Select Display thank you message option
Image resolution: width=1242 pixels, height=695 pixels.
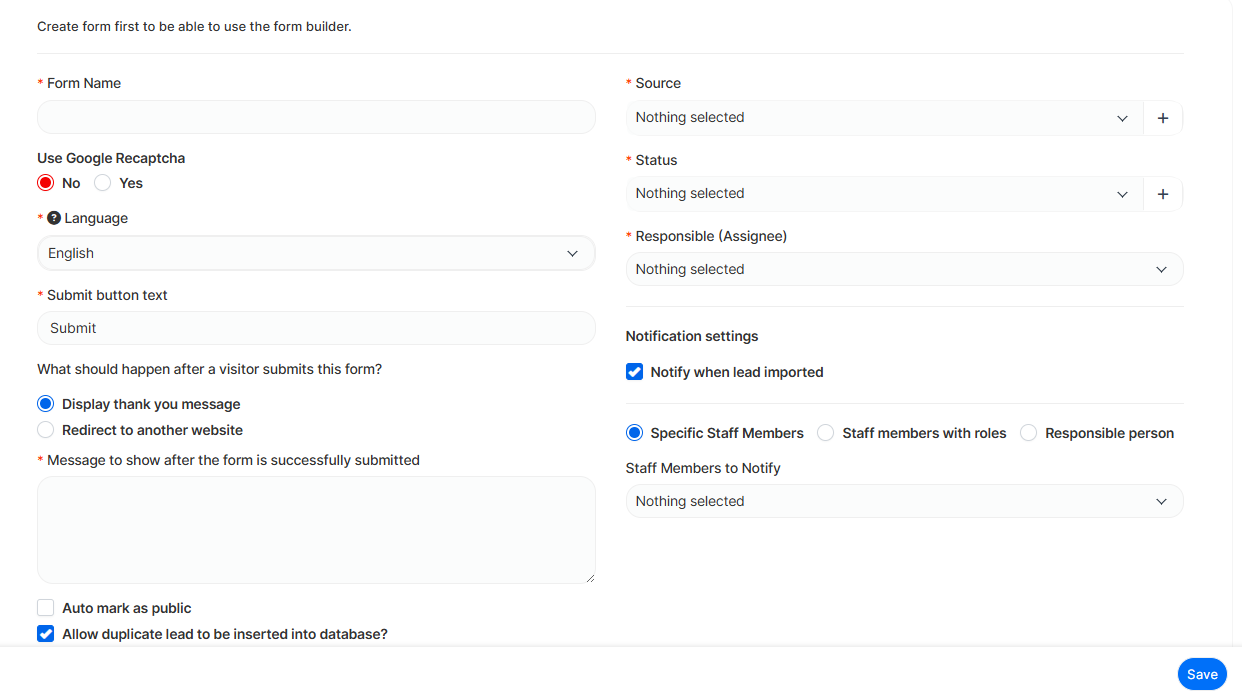[x=46, y=404]
